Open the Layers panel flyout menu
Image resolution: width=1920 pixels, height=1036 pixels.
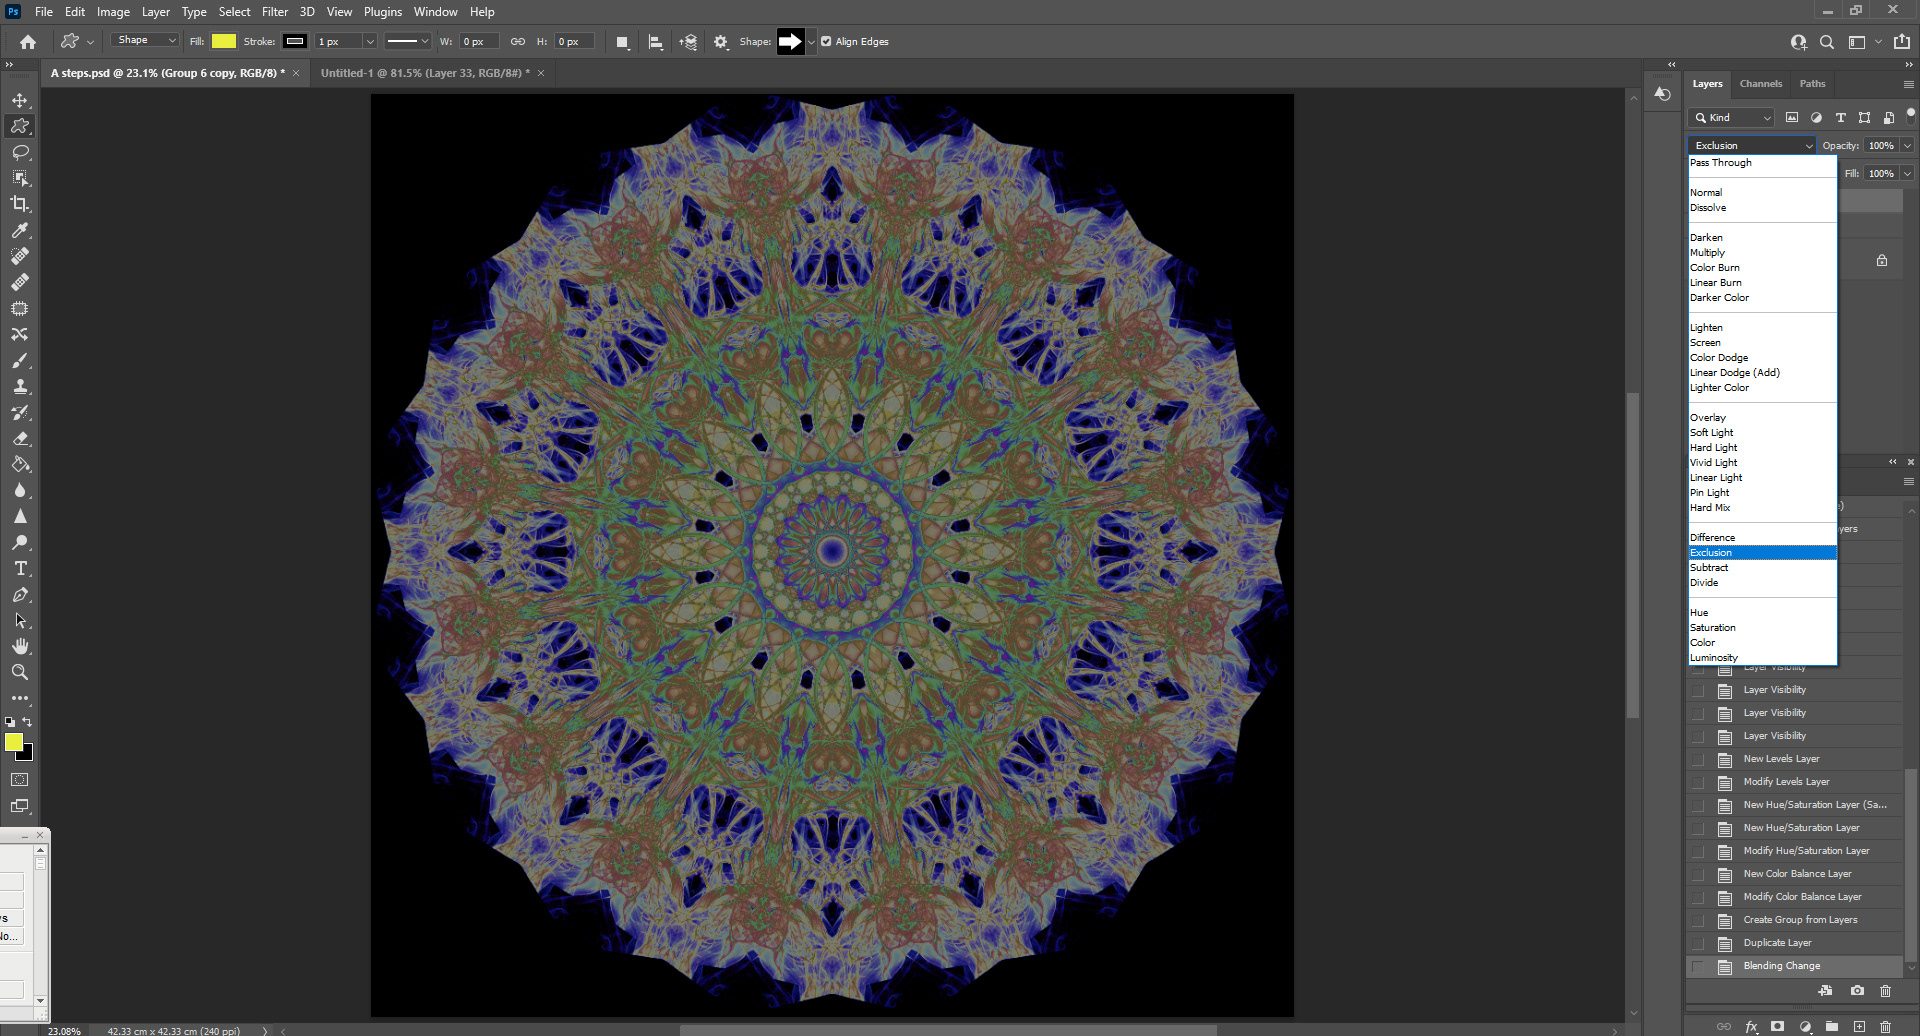[1909, 85]
